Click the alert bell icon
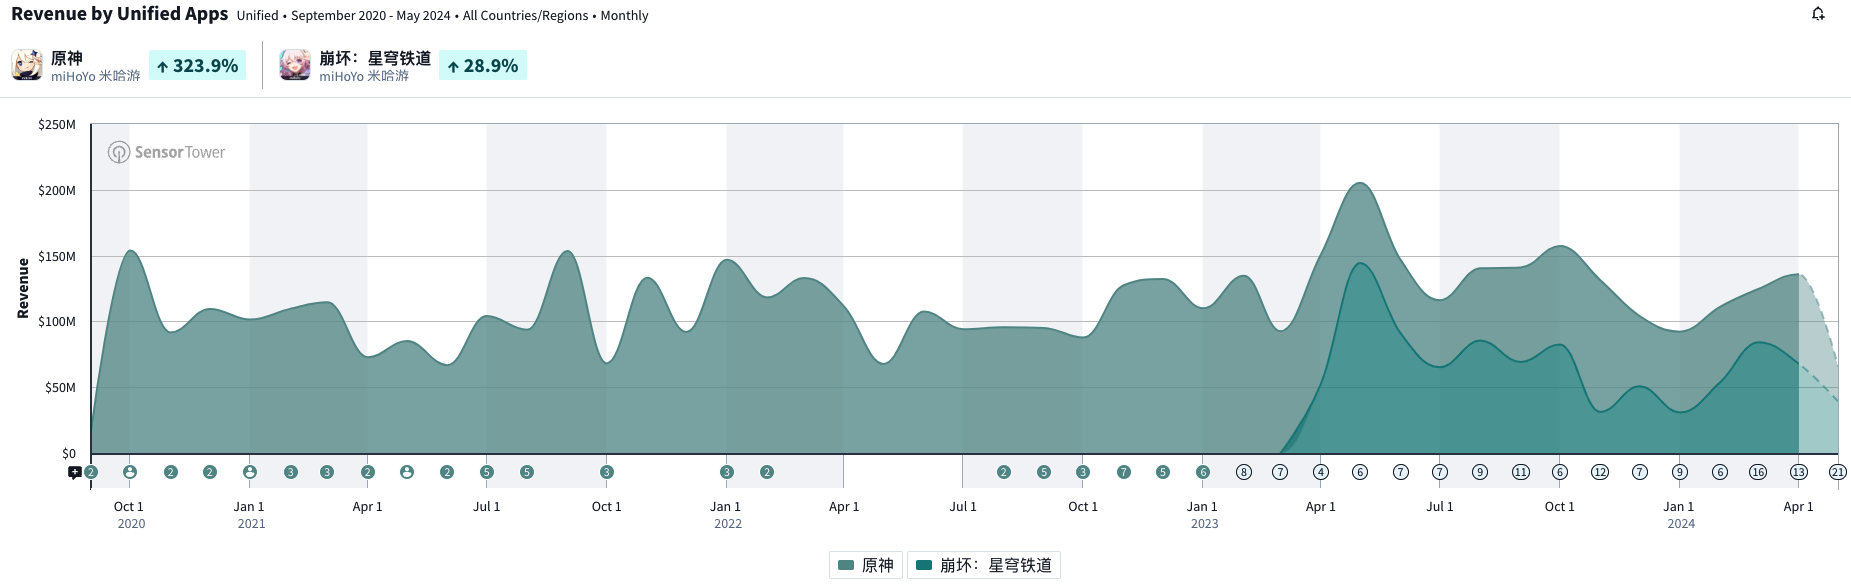This screenshot has height=584, width=1851. click(x=1818, y=14)
